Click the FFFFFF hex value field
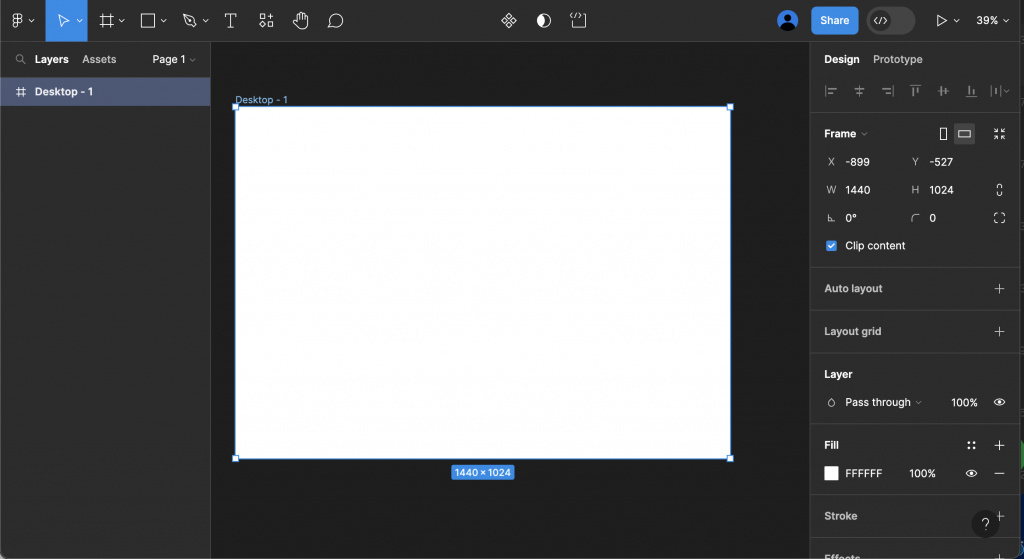The width and height of the screenshot is (1024, 559). 863,473
